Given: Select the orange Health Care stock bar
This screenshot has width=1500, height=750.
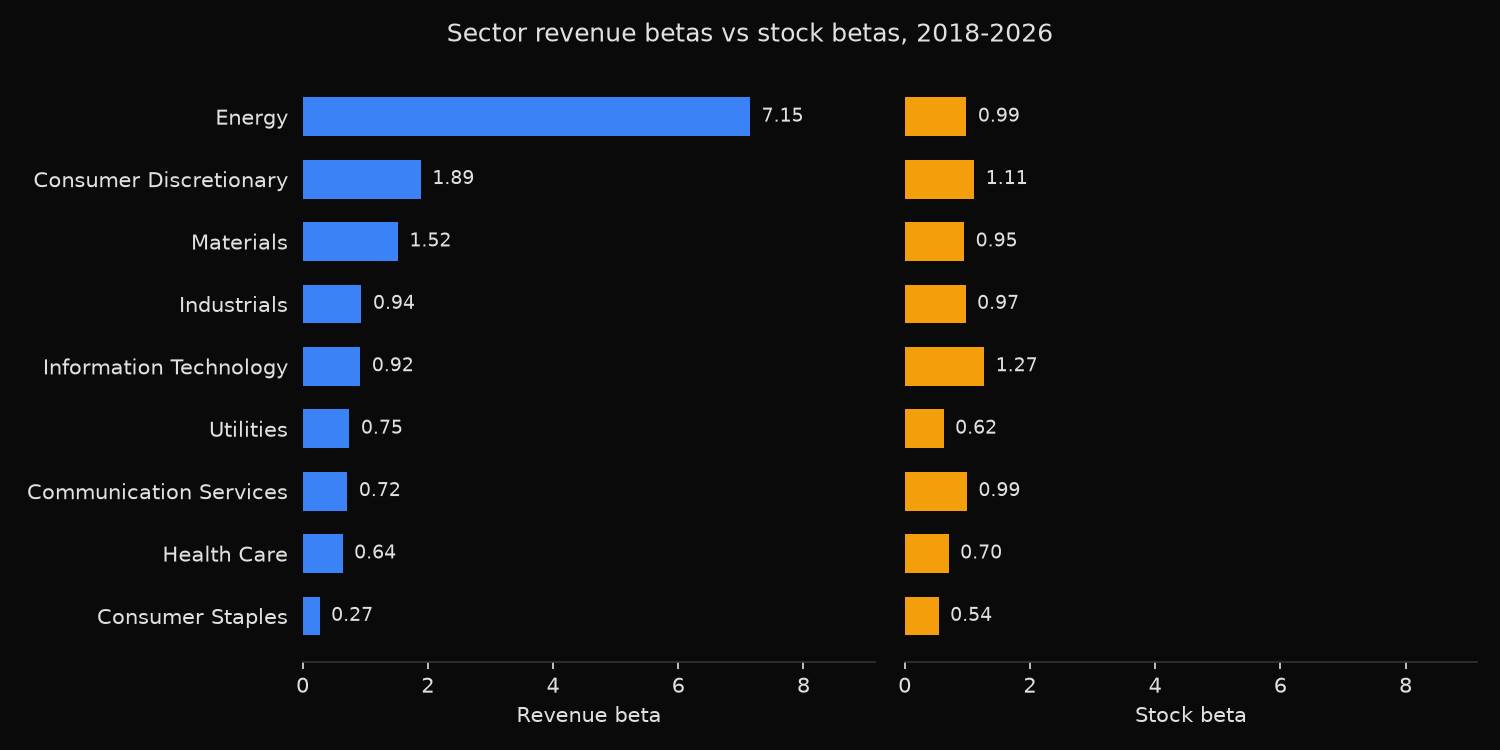Looking at the screenshot, I should 927,553.
